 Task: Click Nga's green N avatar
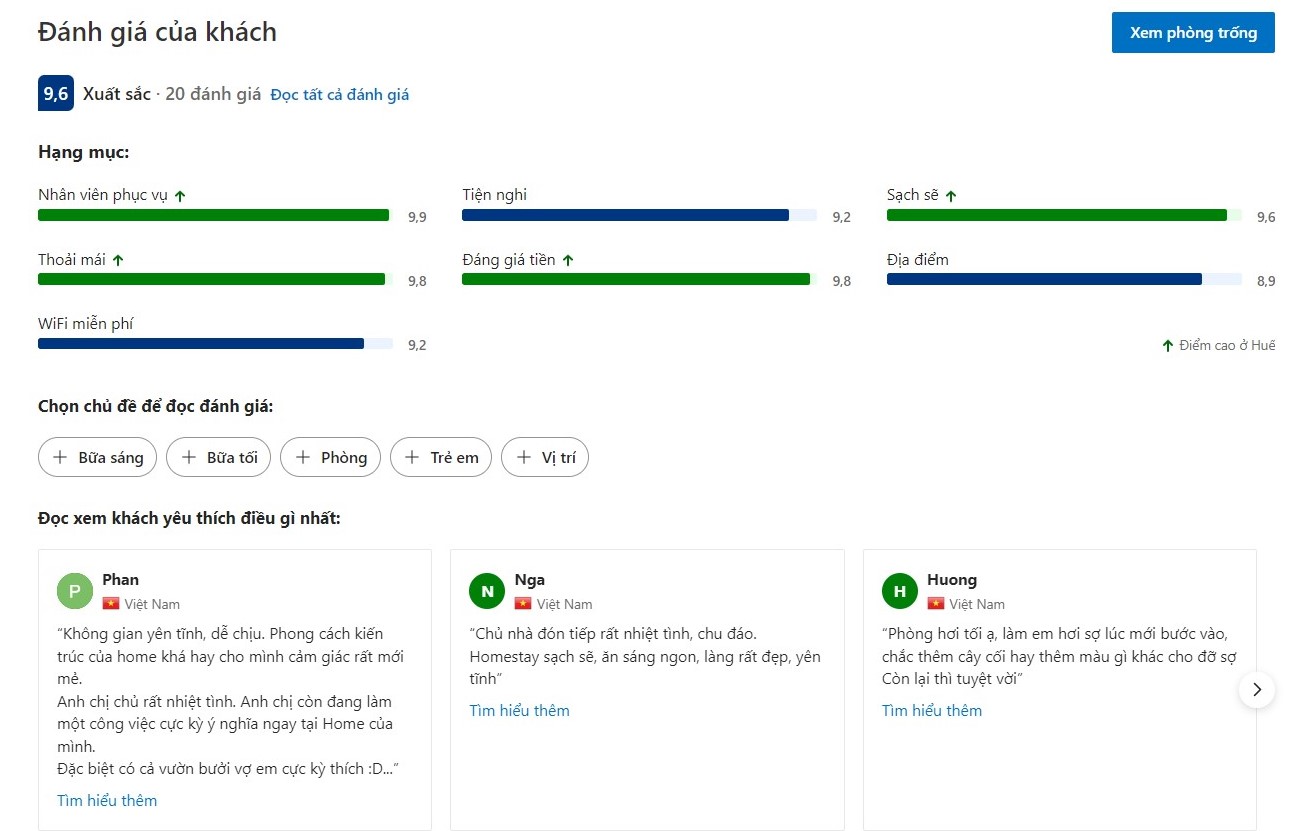[x=487, y=591]
